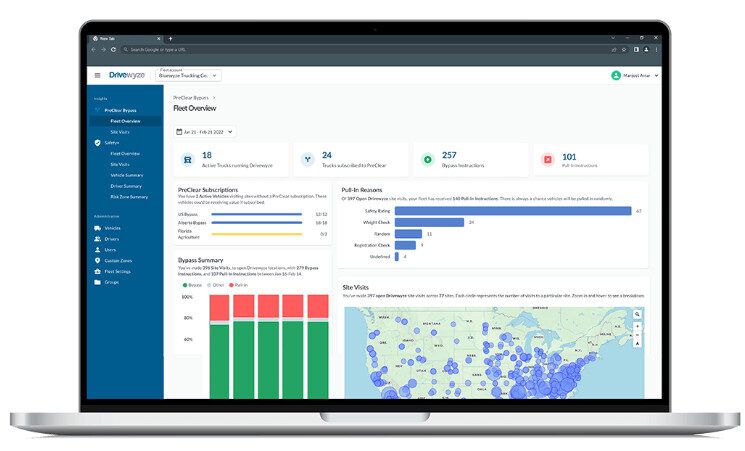The height and width of the screenshot is (451, 745).
Task: Click the Active Trucks card icon
Action: (x=187, y=158)
